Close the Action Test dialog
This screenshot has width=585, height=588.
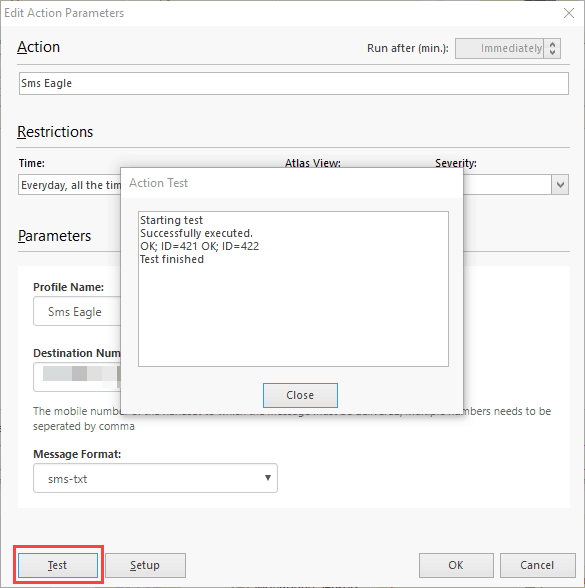[300, 395]
